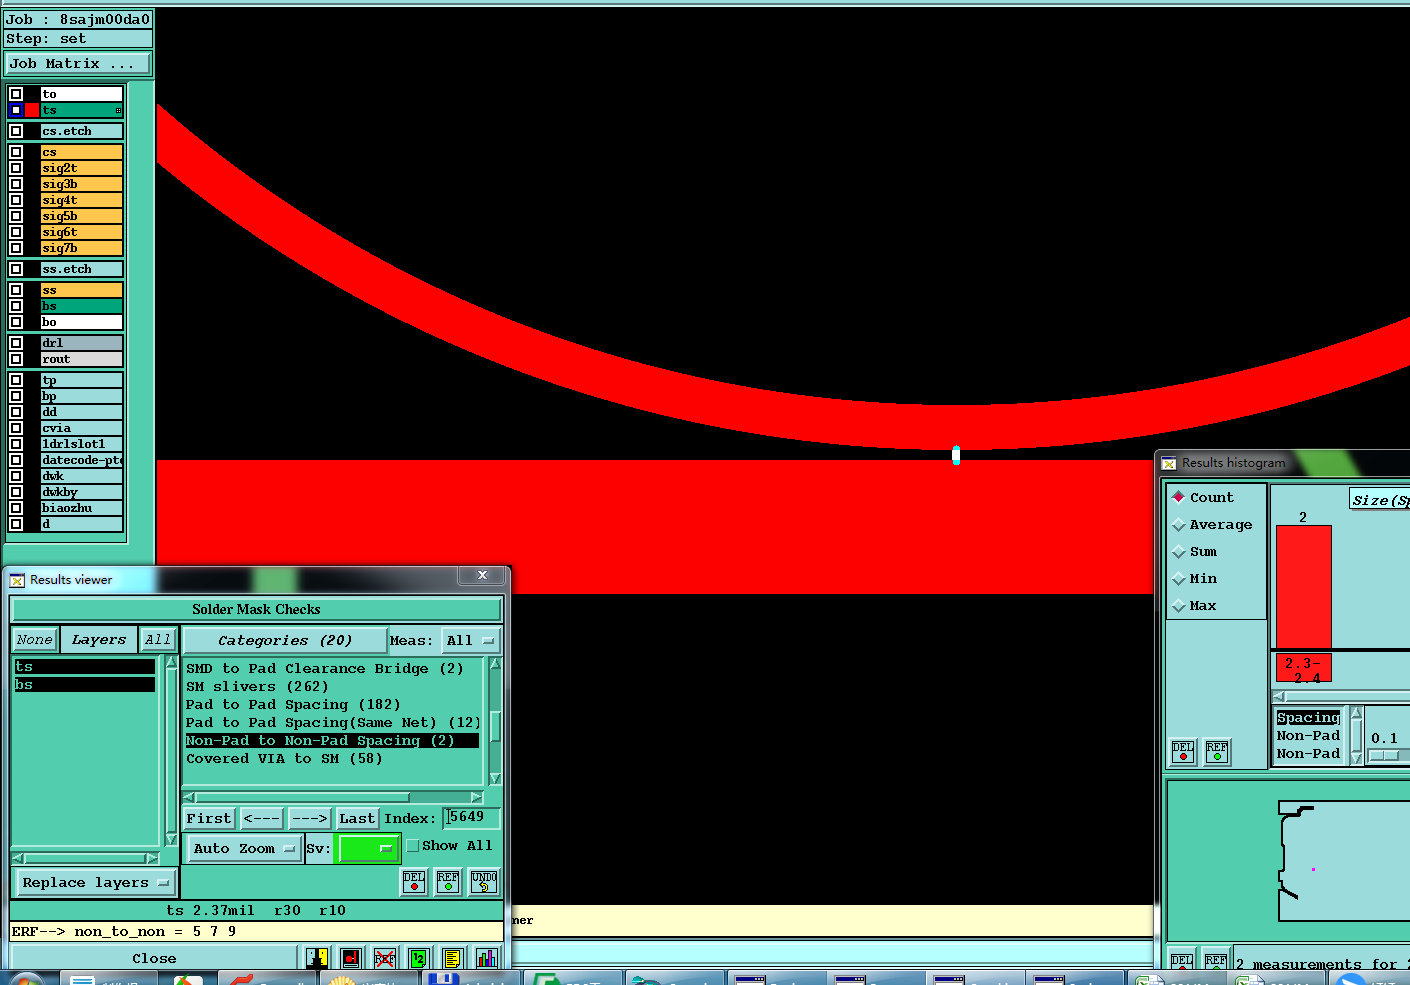Click the previous result arrow button

click(x=262, y=818)
